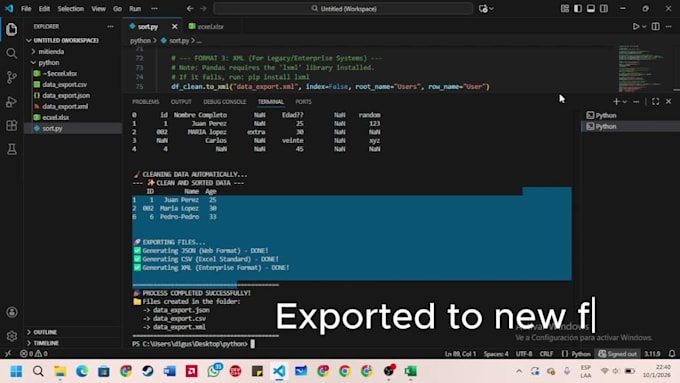This screenshot has width=680, height=383.
Task: Open the Edit menu
Action: point(44,9)
